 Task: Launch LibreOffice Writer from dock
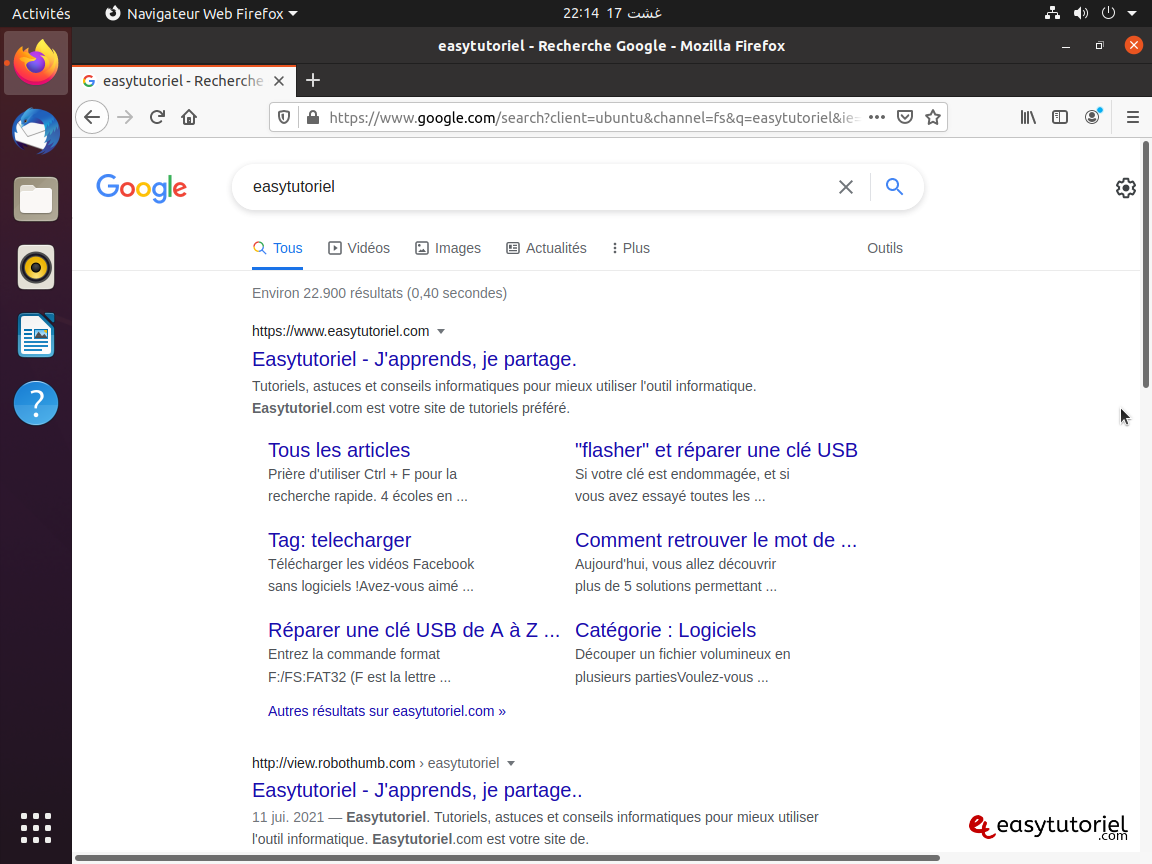pos(36,335)
